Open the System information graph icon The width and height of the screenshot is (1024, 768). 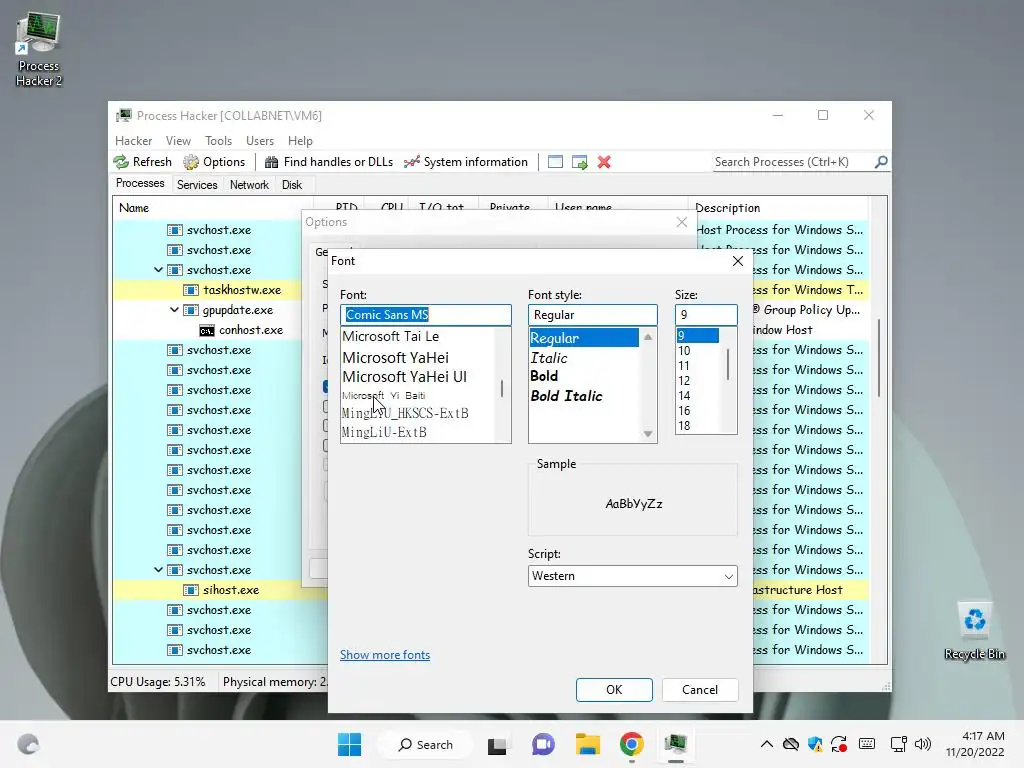(411, 162)
